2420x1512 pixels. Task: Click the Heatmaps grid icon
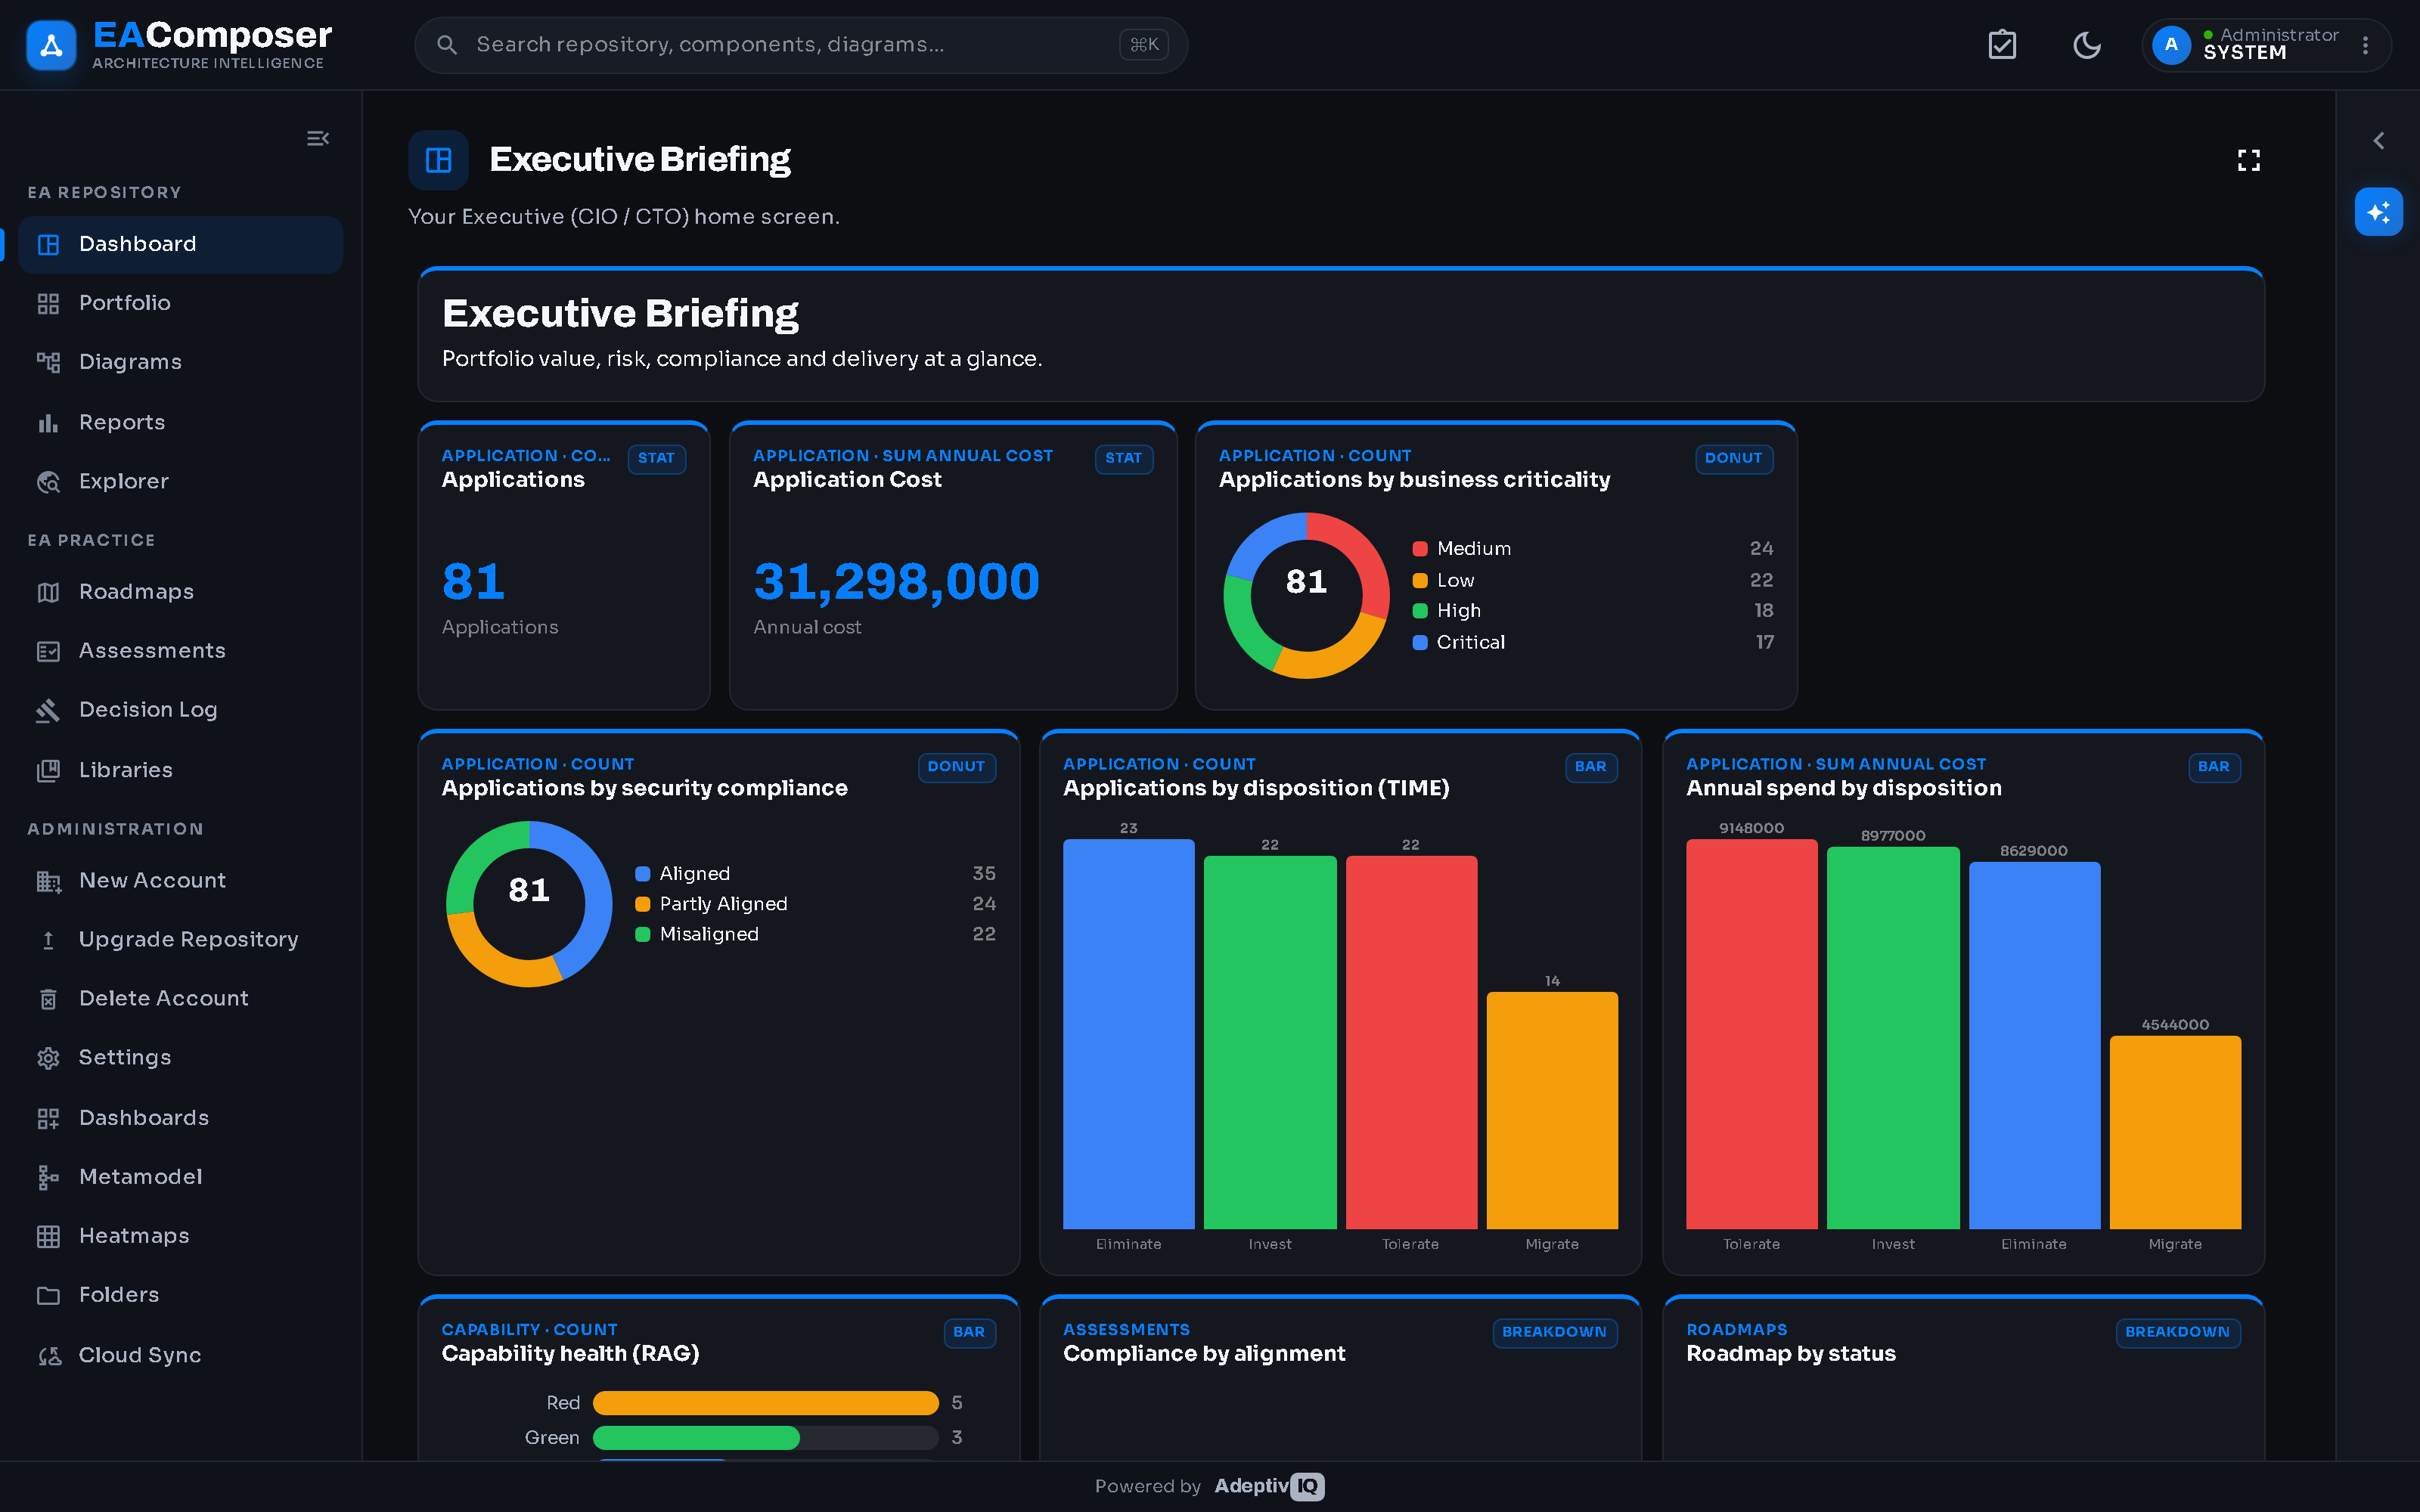tap(48, 1236)
